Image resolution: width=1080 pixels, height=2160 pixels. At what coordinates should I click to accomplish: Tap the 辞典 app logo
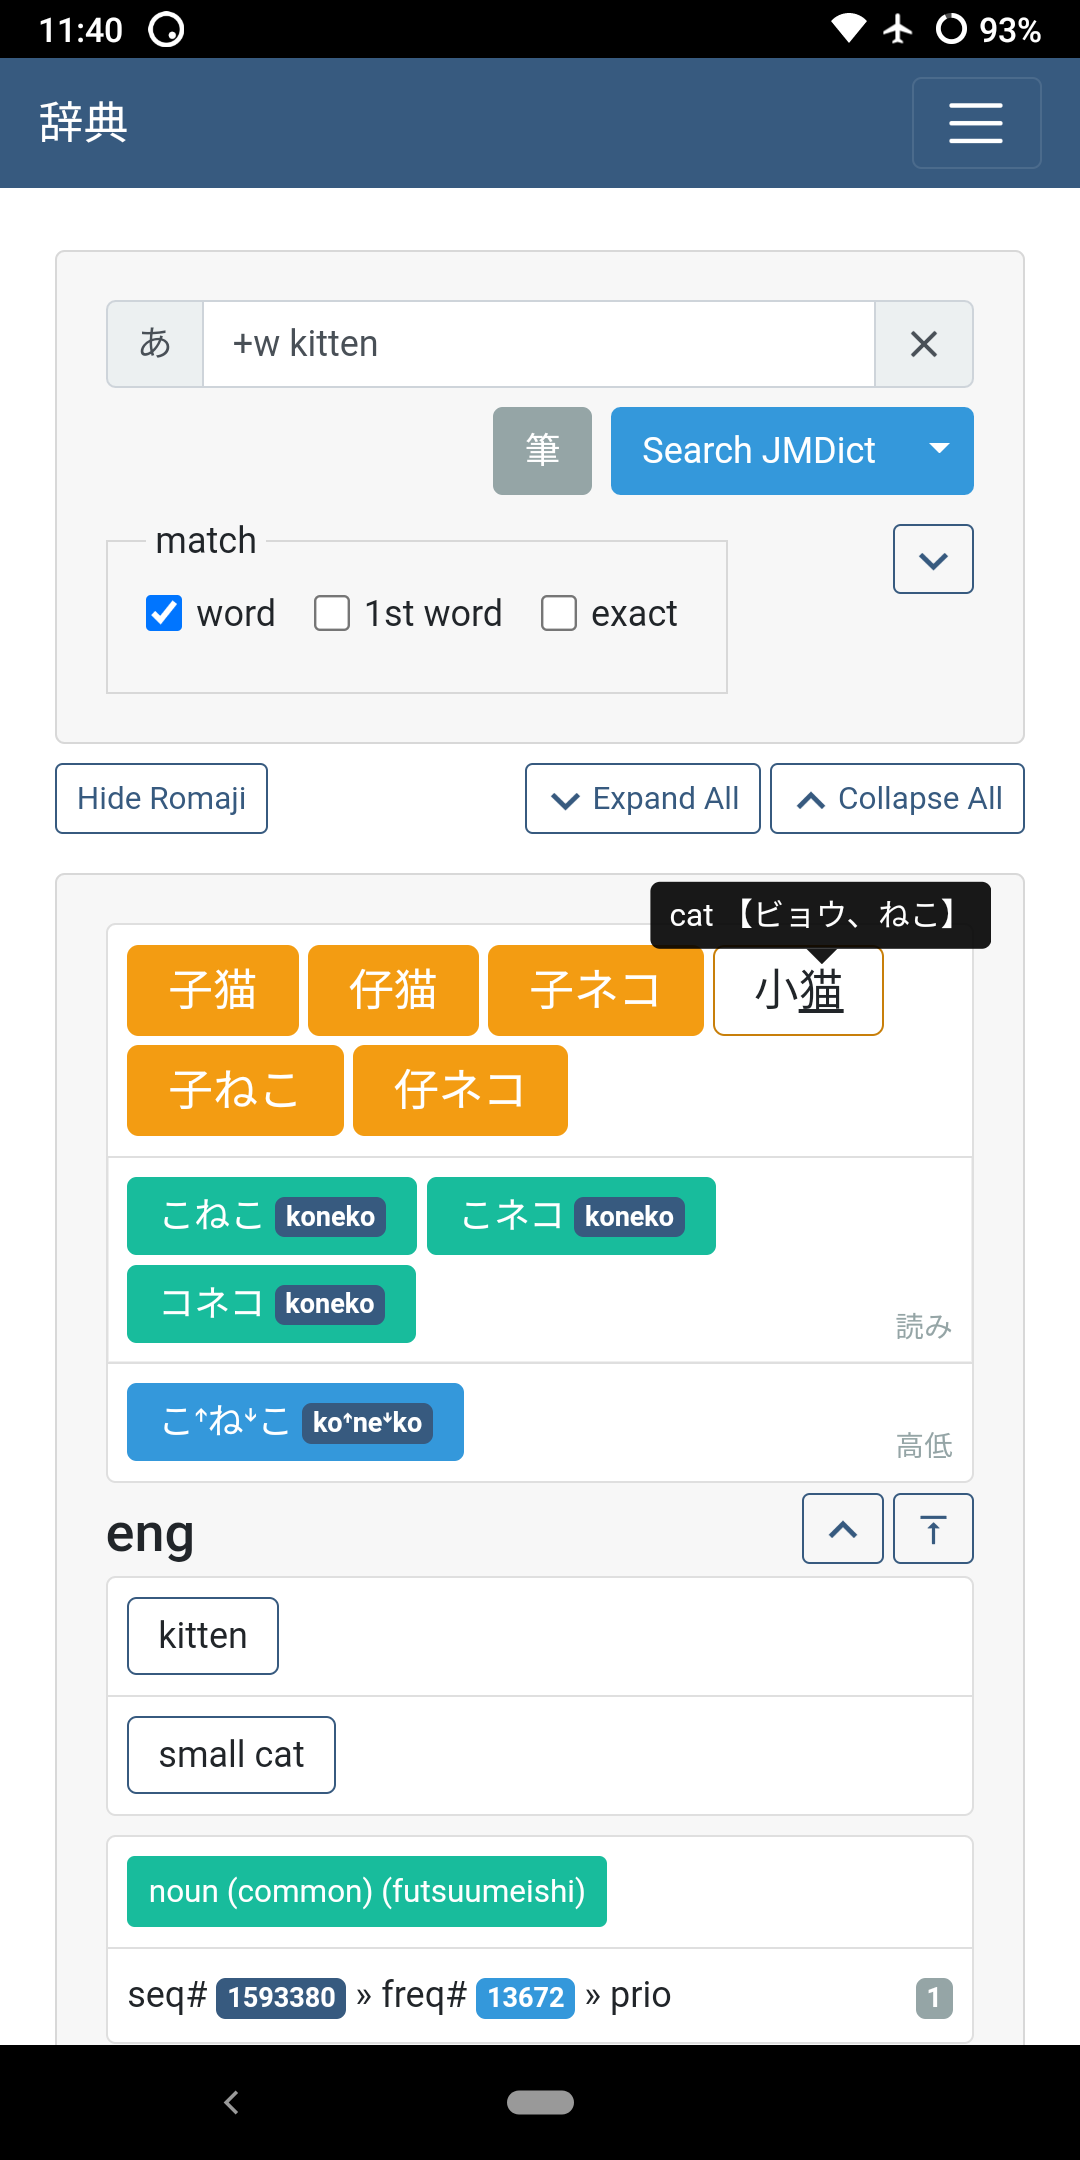pyautogui.click(x=84, y=123)
